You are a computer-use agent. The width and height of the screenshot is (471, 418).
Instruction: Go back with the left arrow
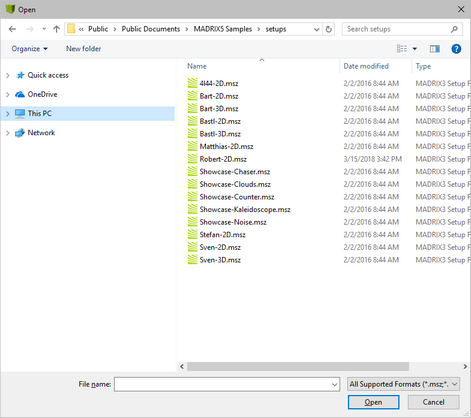tap(12, 29)
